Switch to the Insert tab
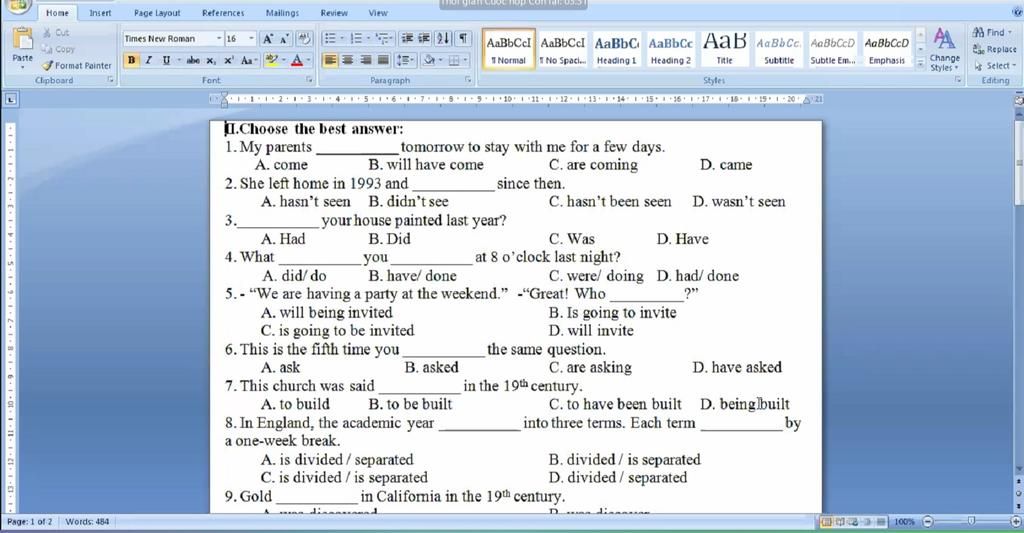The width and height of the screenshot is (1024, 533). 100,12
